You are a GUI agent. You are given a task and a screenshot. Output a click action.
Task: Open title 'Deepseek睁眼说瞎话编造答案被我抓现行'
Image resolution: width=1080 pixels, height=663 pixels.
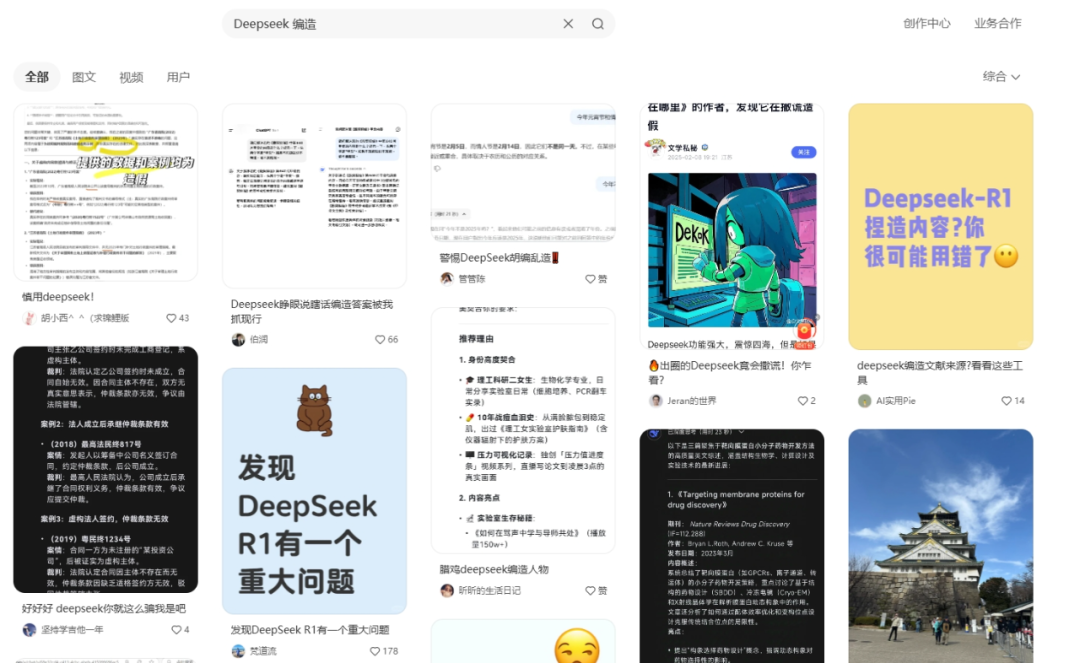point(311,311)
